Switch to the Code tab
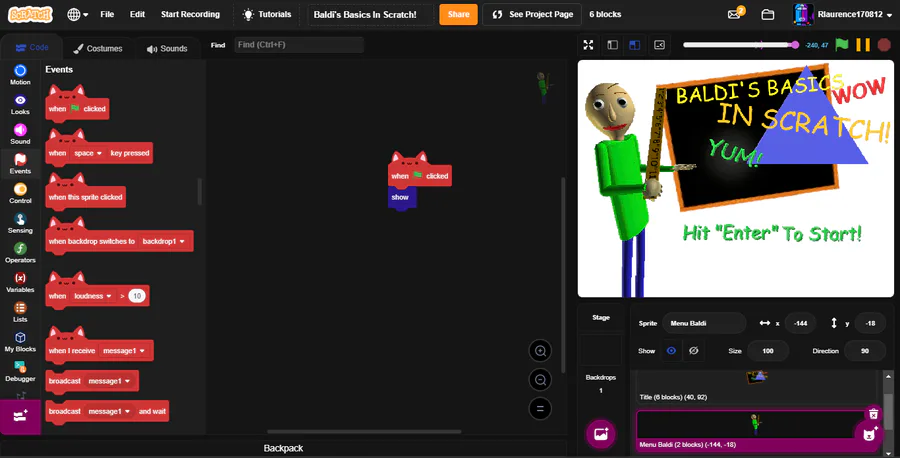This screenshot has width=900, height=458. pyautogui.click(x=32, y=47)
